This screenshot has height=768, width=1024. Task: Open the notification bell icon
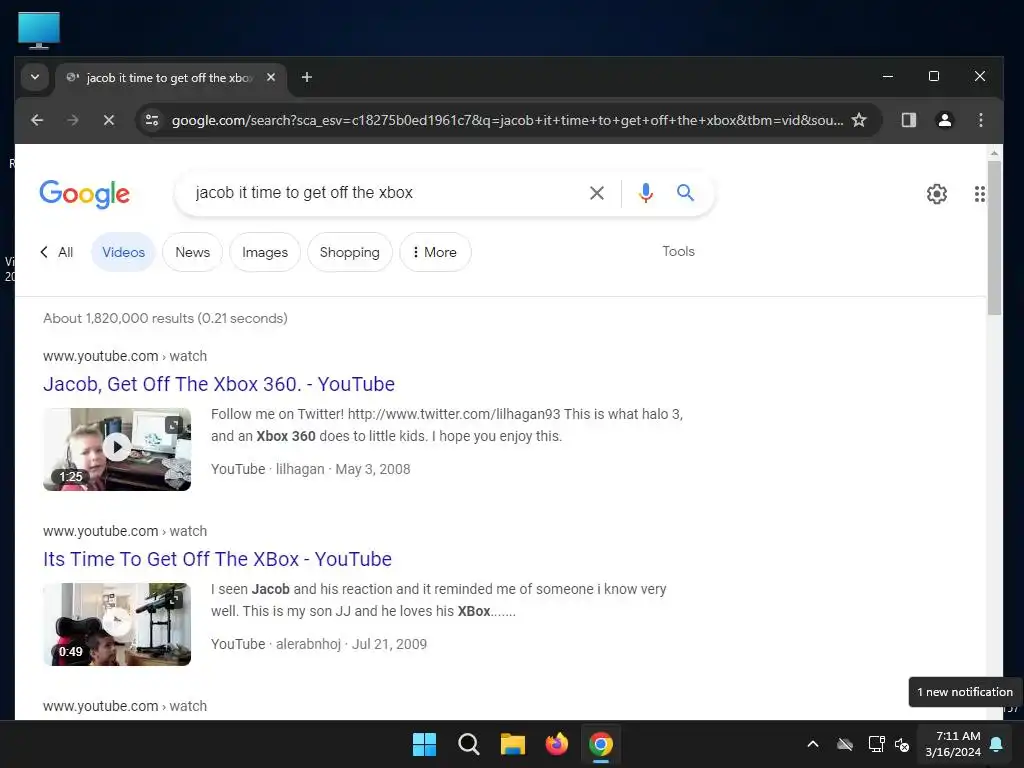(x=997, y=744)
